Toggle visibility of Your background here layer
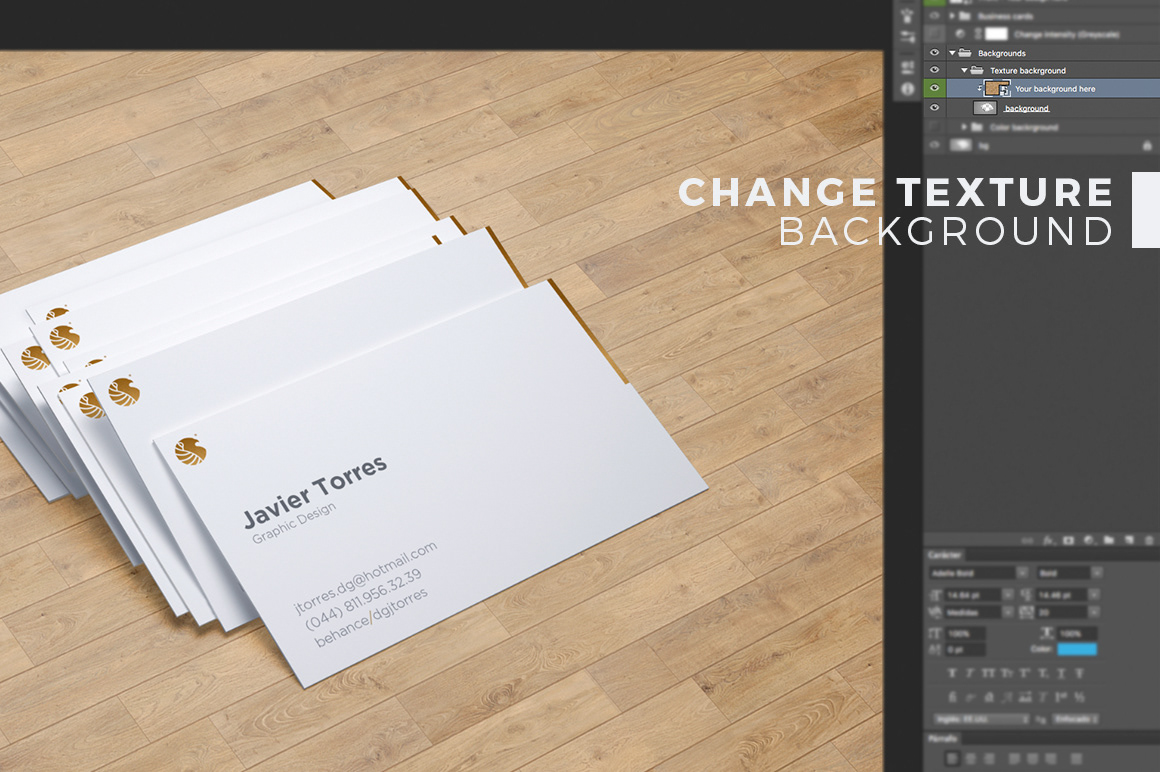Image resolution: width=1160 pixels, height=772 pixels. click(x=934, y=88)
